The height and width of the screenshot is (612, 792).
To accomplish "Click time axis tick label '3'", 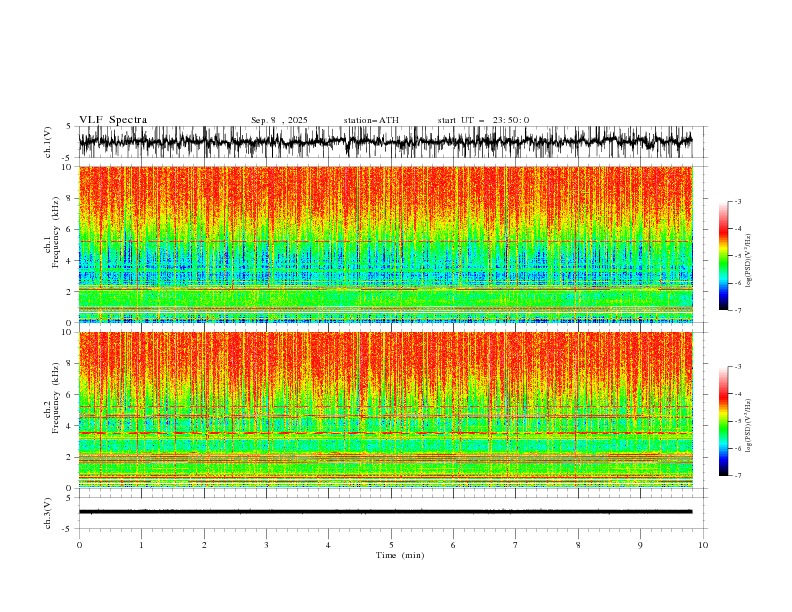I will [x=266, y=545].
